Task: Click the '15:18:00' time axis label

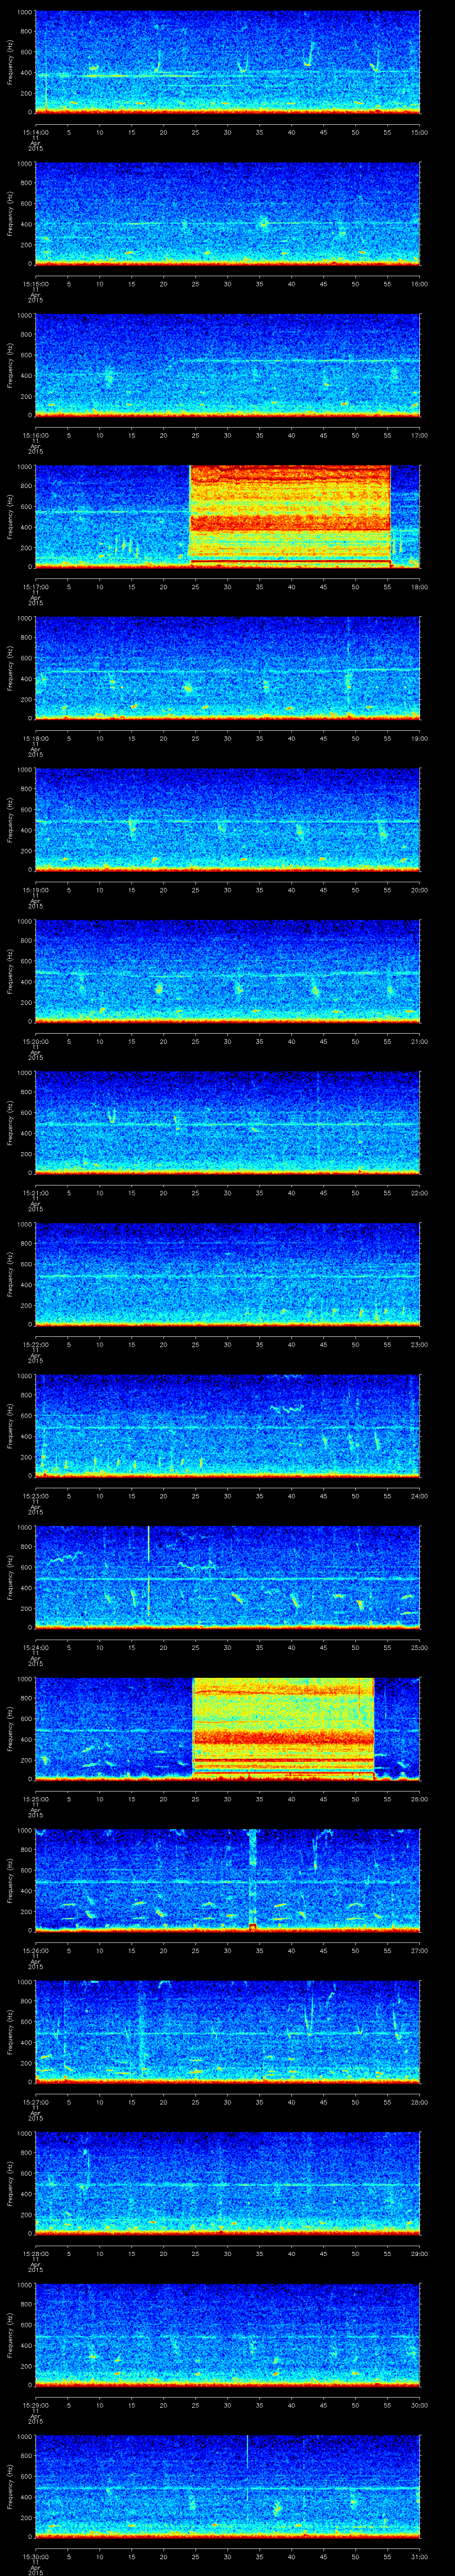Action: tap(35, 739)
